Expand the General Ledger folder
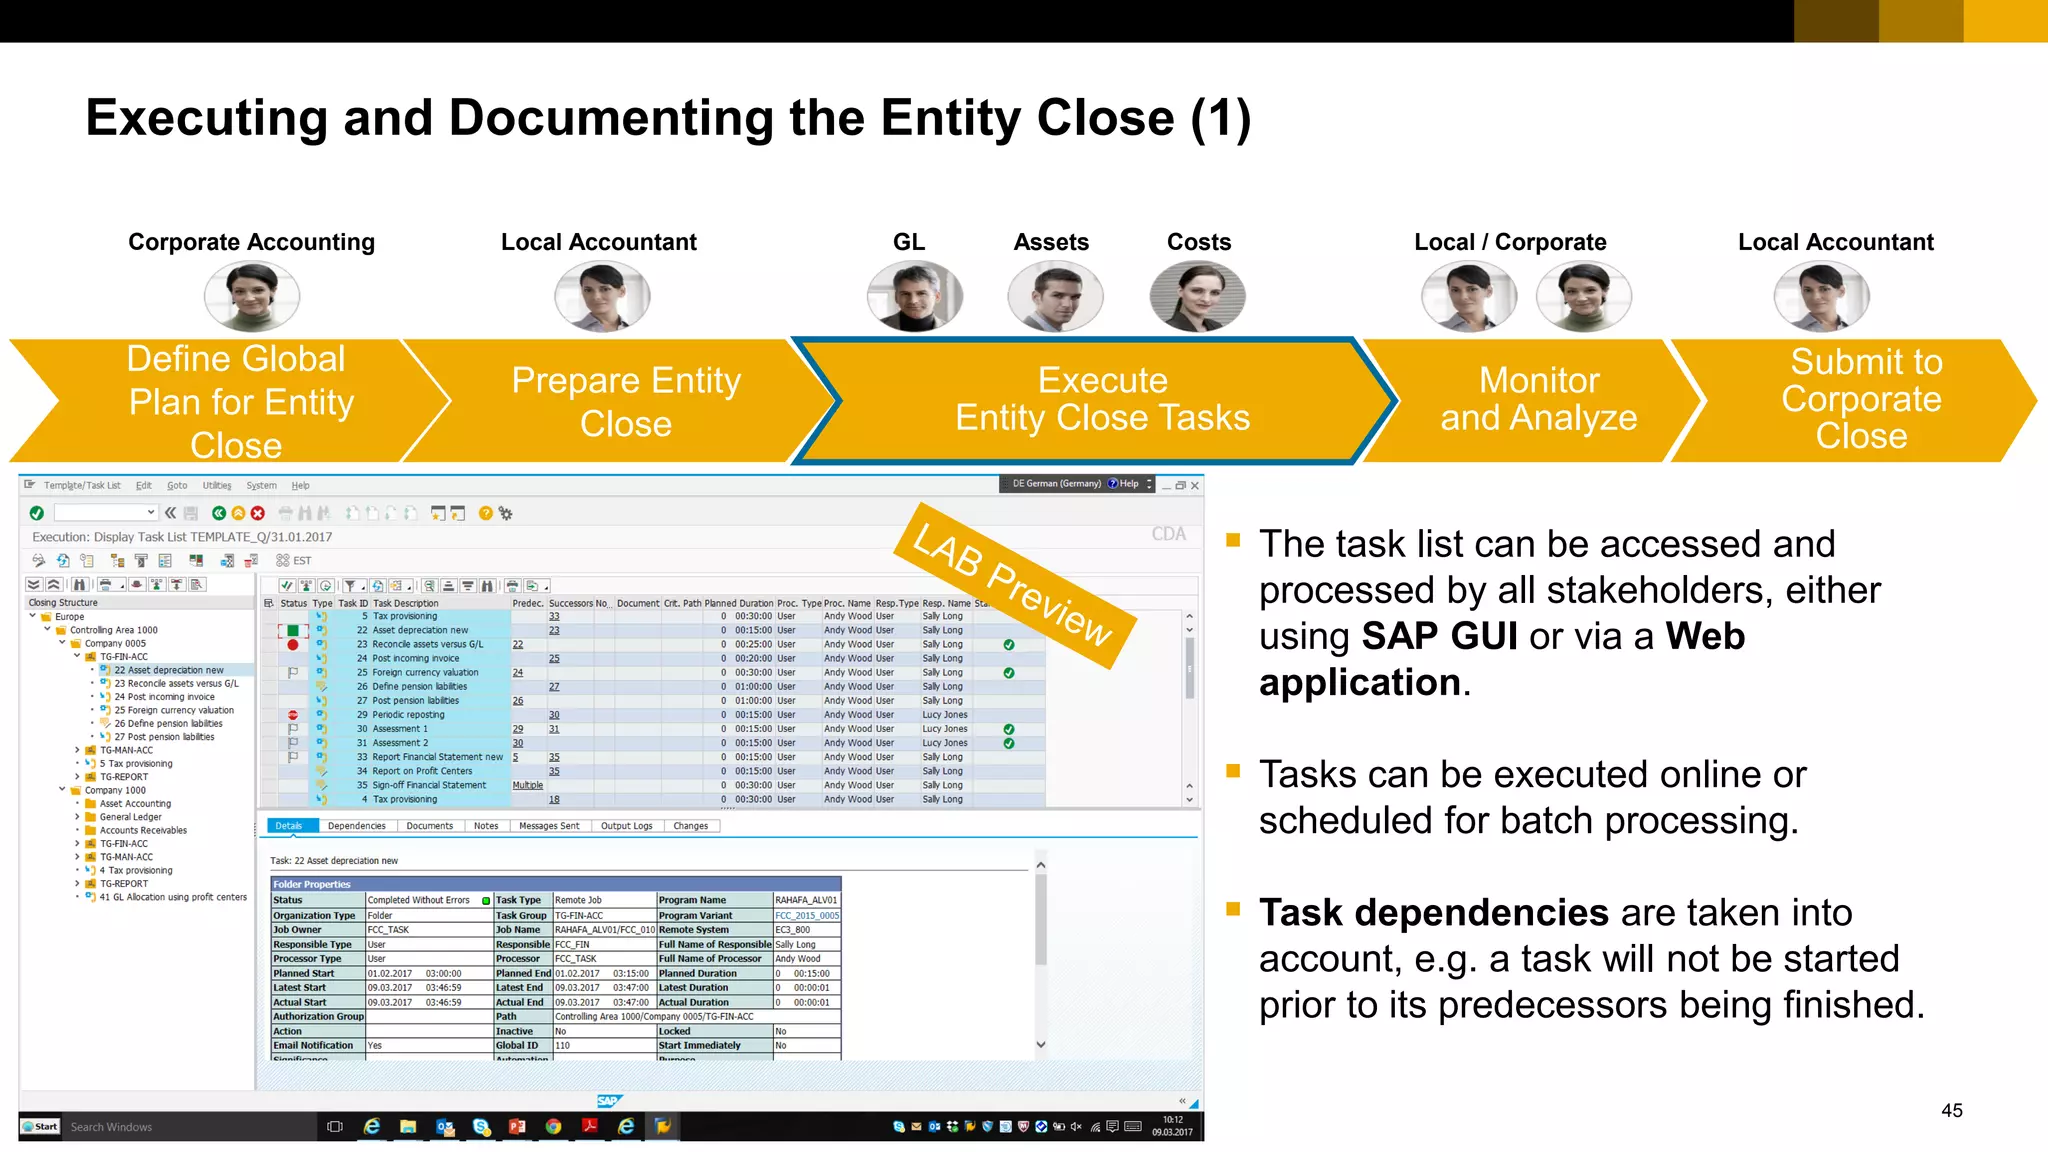 (x=77, y=817)
